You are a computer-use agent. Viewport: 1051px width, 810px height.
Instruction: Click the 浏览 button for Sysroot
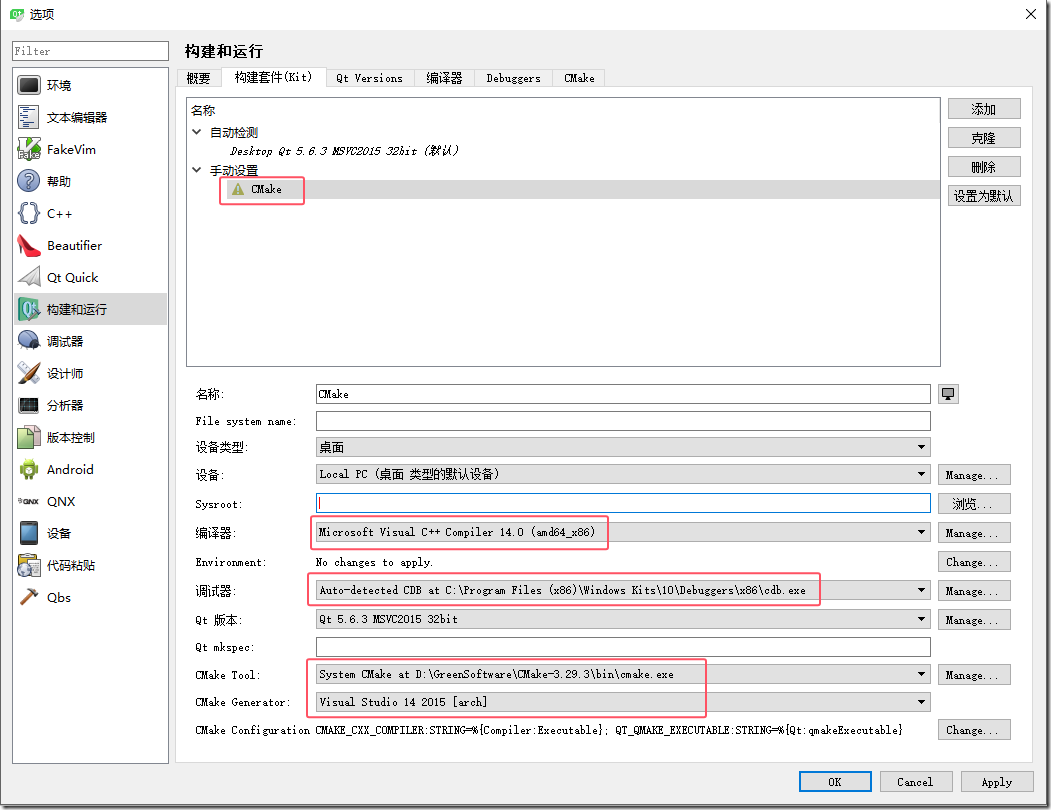click(x=974, y=504)
